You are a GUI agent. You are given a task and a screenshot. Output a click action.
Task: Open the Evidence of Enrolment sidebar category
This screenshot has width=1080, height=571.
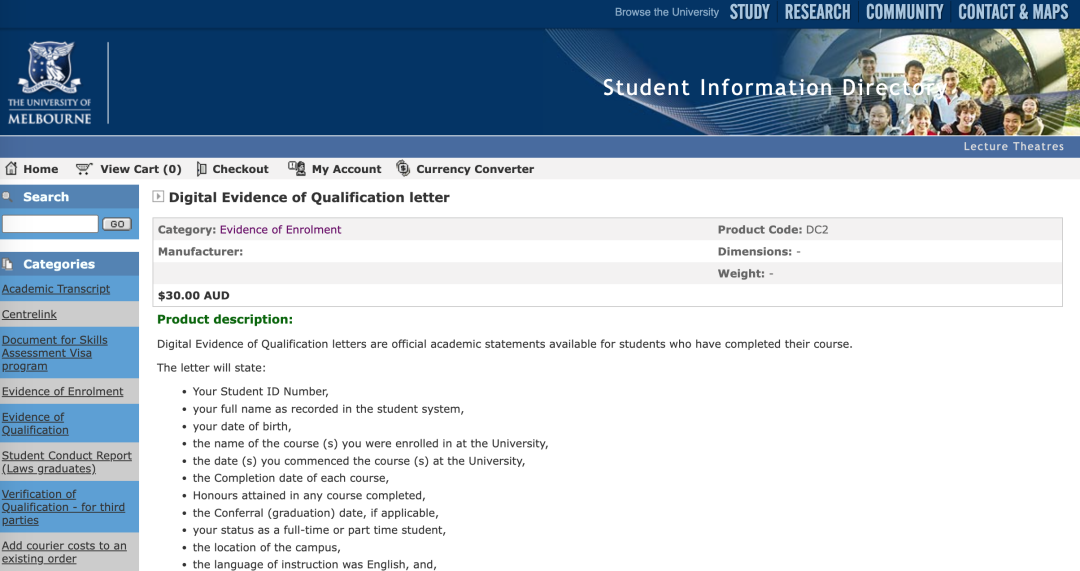62,391
